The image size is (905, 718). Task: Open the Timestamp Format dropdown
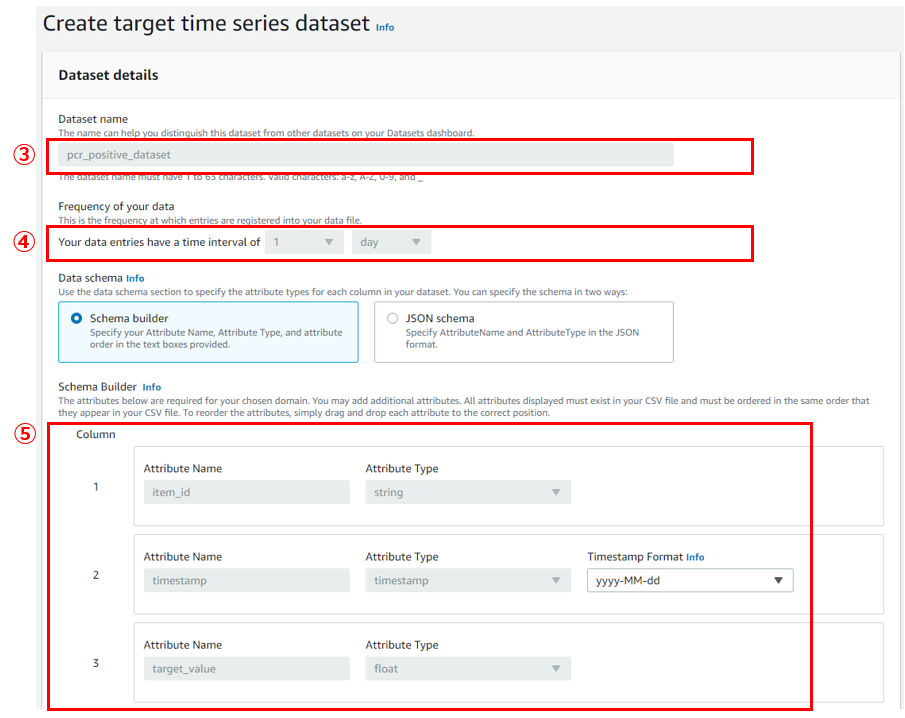tap(689, 580)
